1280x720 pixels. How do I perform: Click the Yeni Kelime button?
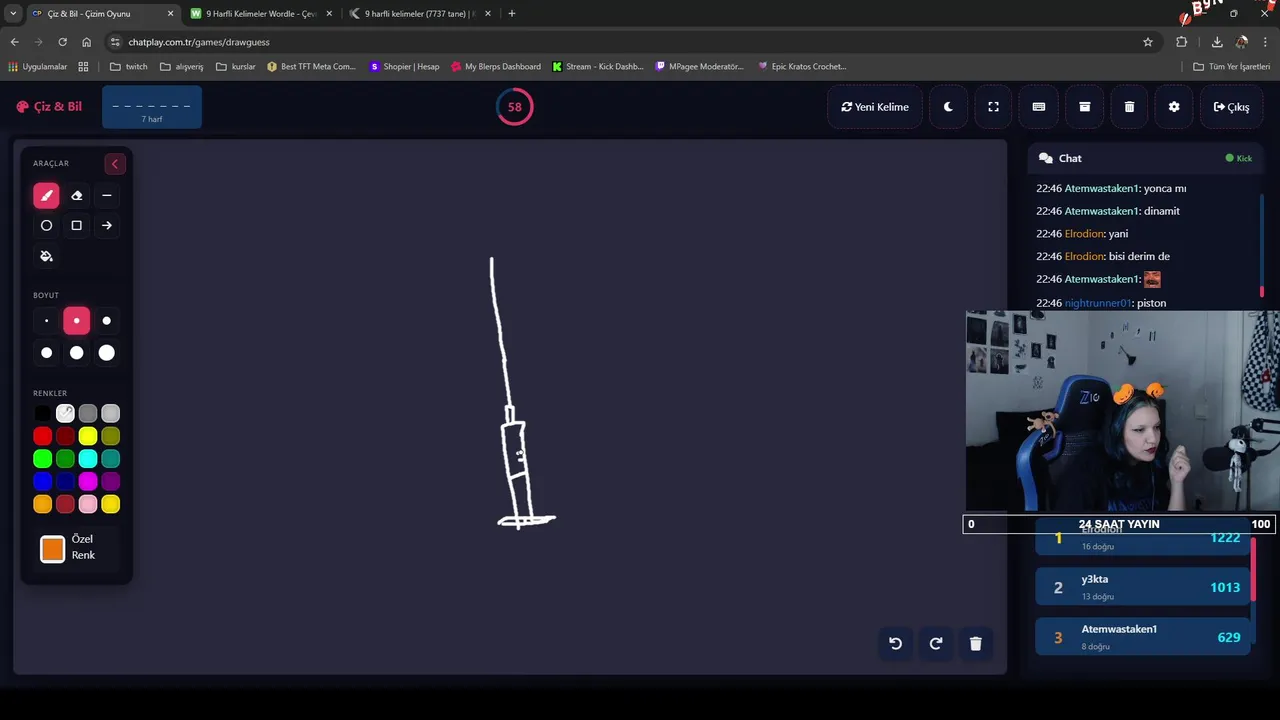click(x=875, y=107)
